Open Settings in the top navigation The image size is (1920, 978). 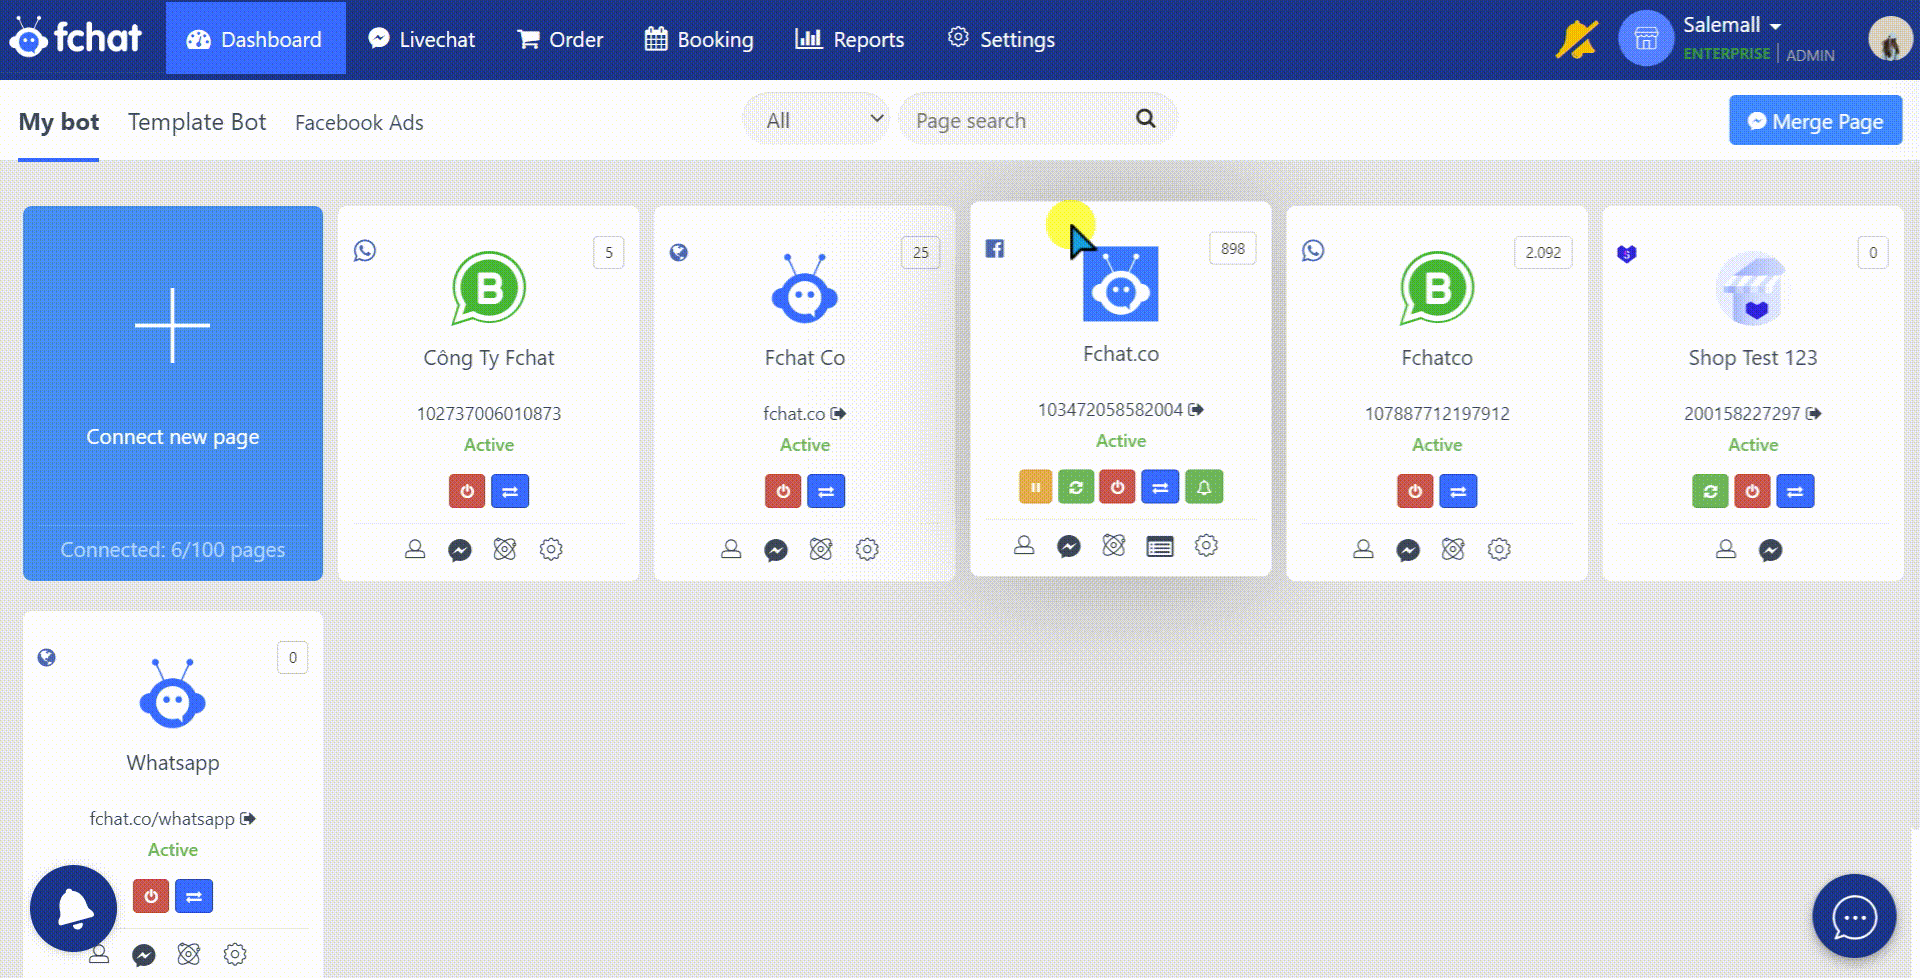[1001, 39]
